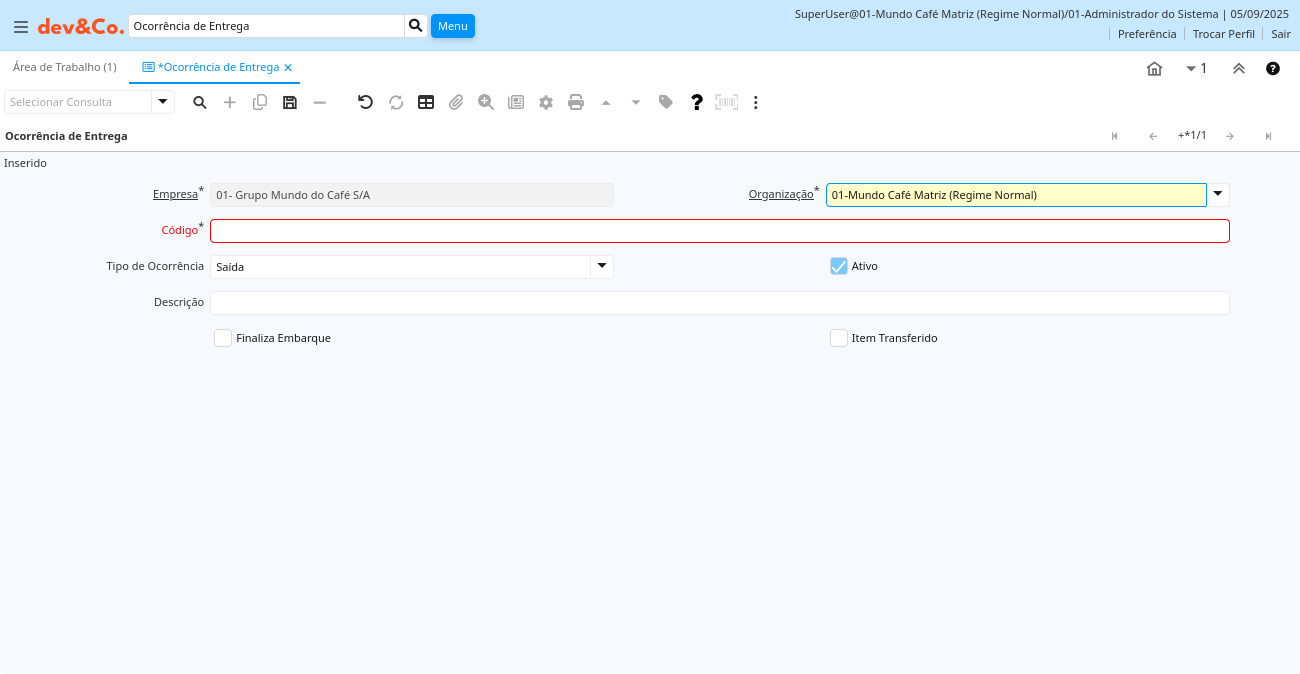
Task: Click the black help question mark toolbar icon
Action: (x=697, y=102)
